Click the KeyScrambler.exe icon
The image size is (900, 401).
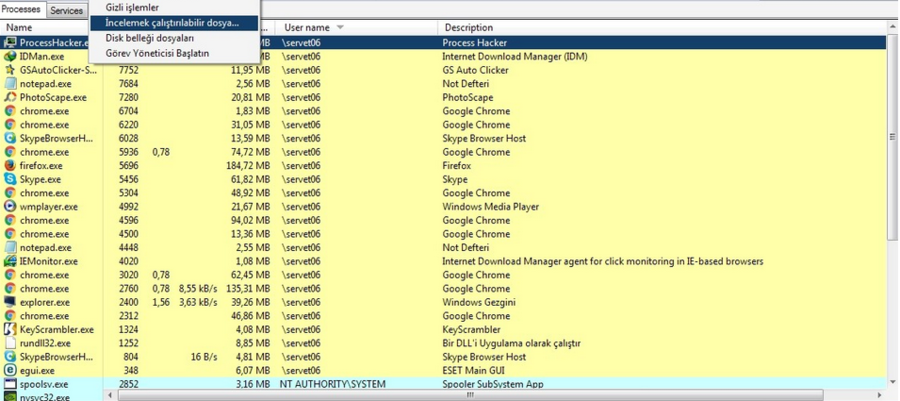(10, 329)
